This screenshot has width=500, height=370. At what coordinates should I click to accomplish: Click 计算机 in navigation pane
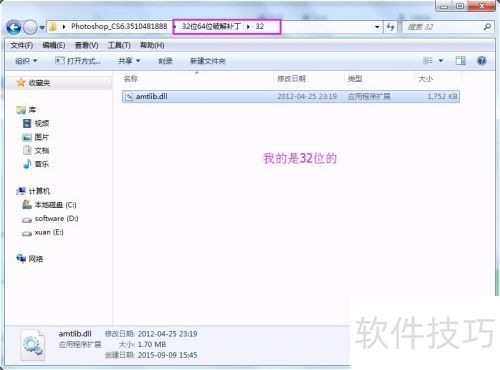click(x=39, y=191)
